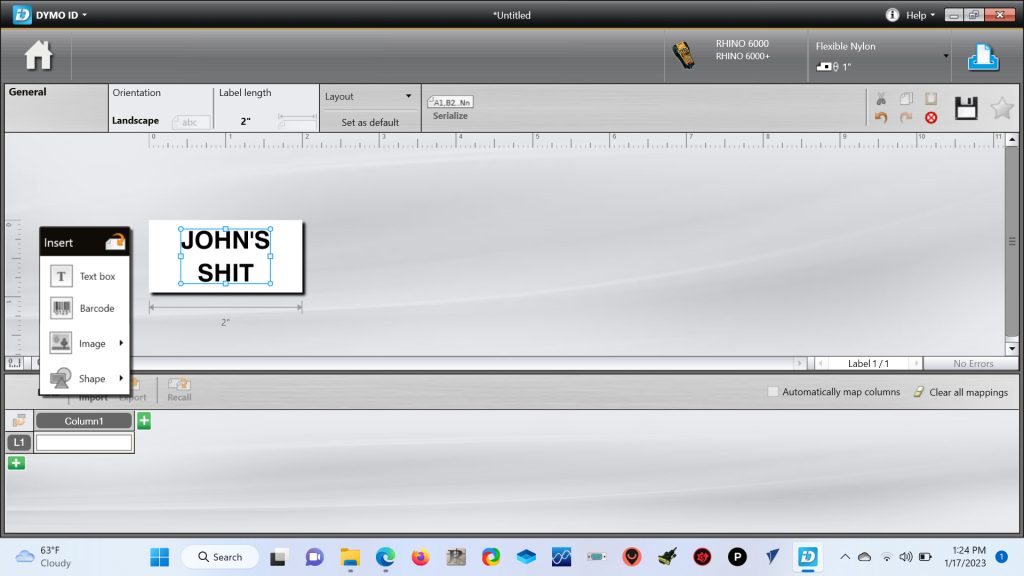This screenshot has height=576, width=1024.
Task: Add a new column with green plus
Action: (x=144, y=421)
